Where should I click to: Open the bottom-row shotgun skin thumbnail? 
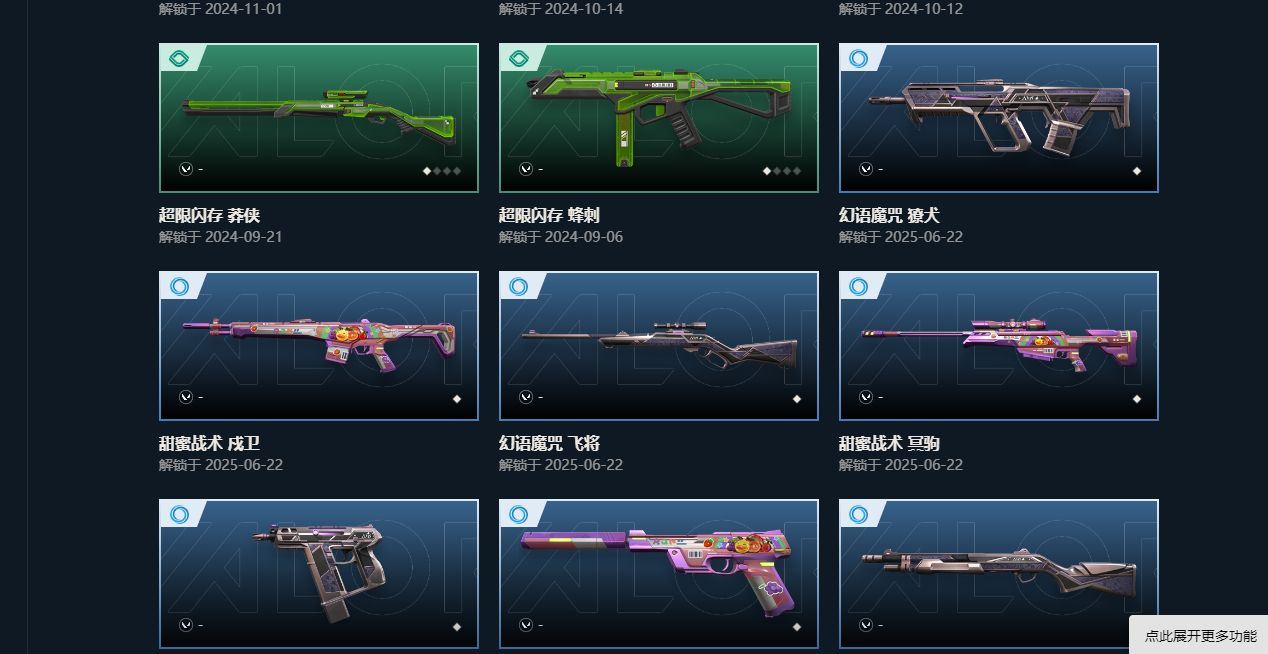click(x=999, y=574)
